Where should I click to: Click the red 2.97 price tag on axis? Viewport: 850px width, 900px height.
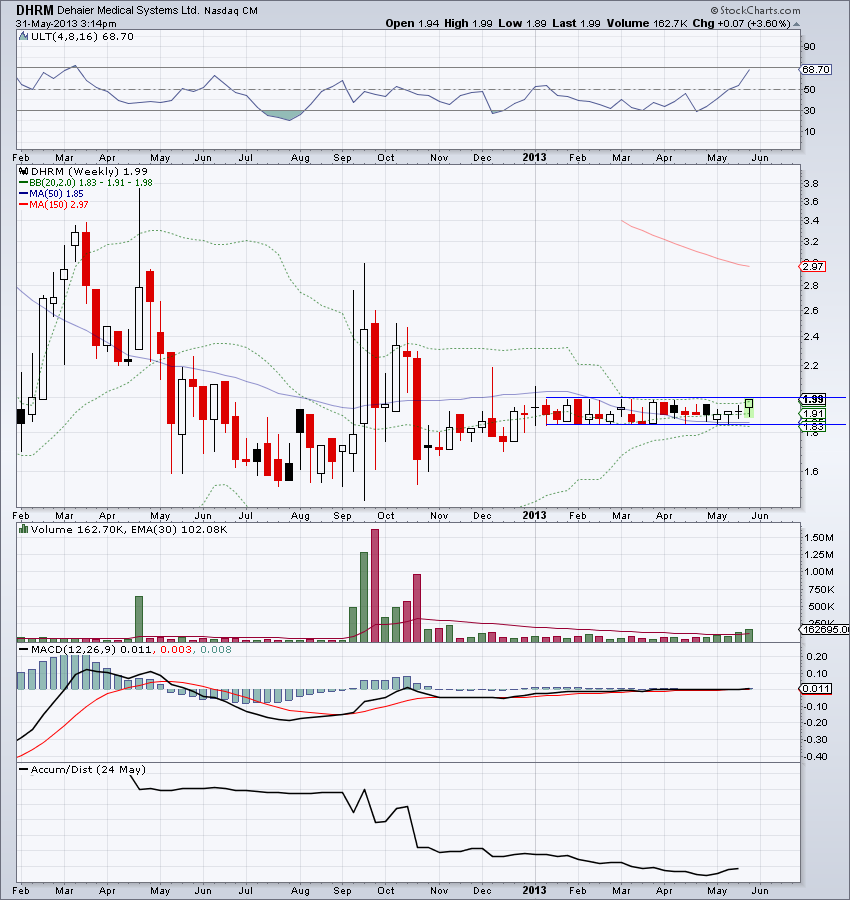[812, 266]
